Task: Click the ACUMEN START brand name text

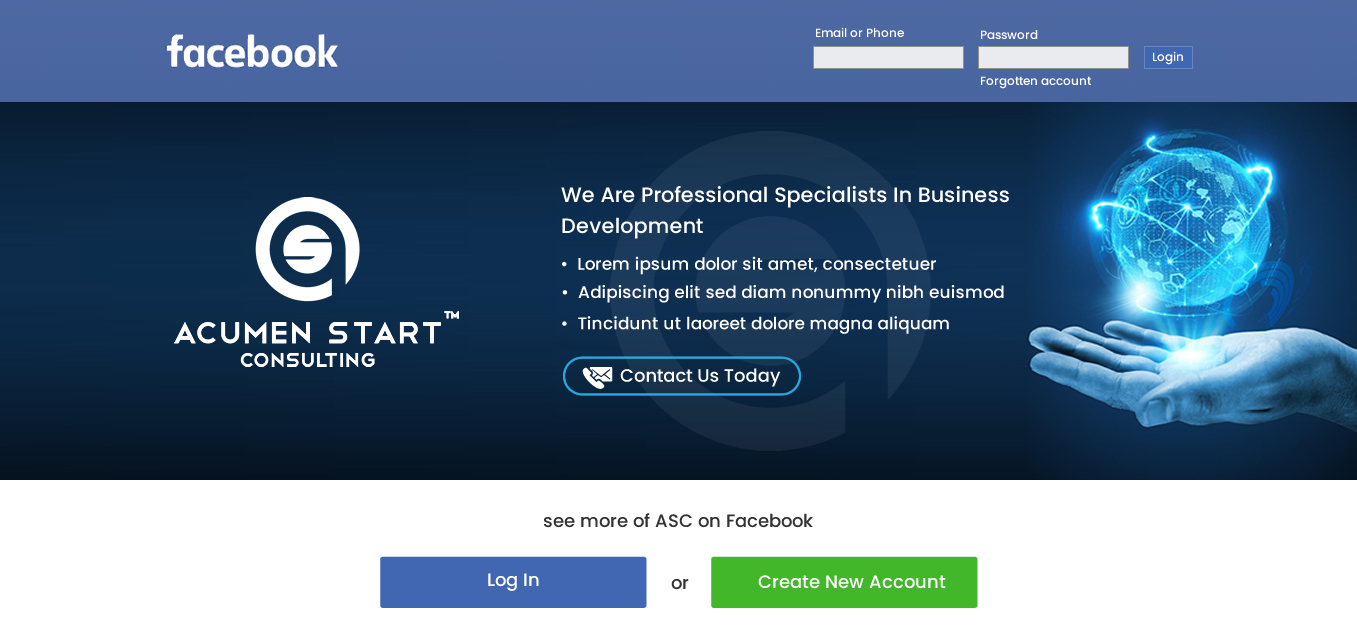Action: 308,332
